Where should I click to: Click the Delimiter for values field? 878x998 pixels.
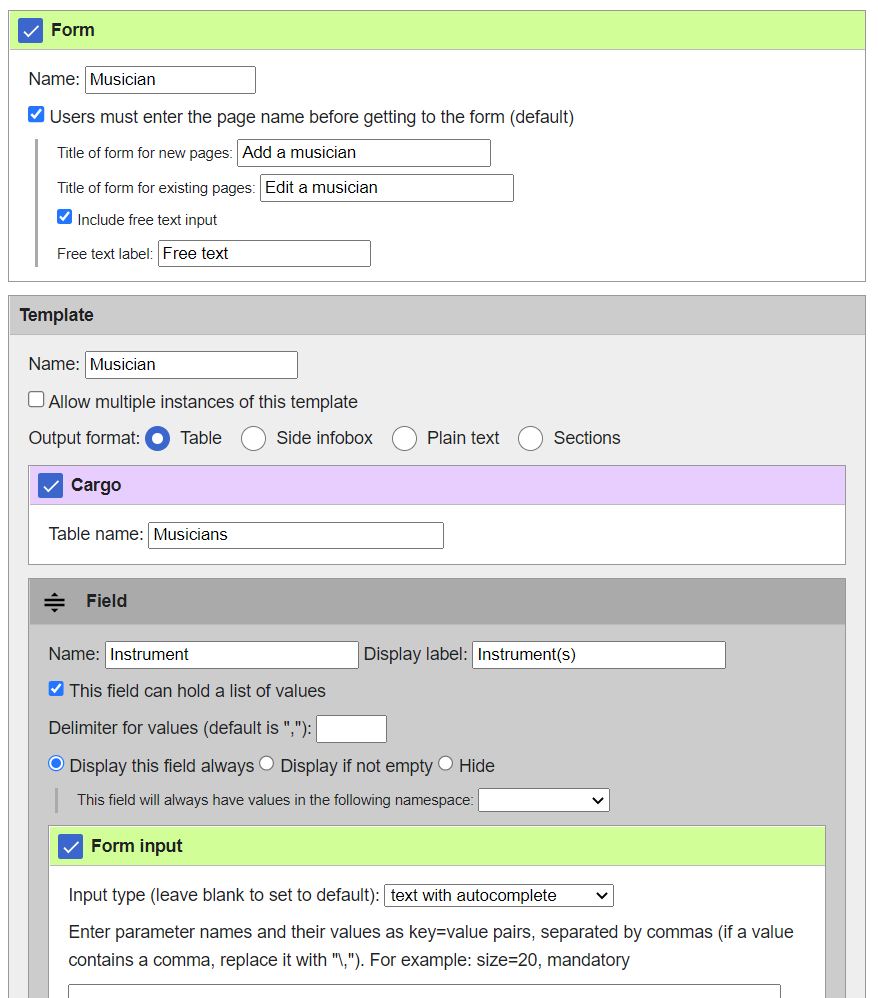pyautogui.click(x=351, y=729)
